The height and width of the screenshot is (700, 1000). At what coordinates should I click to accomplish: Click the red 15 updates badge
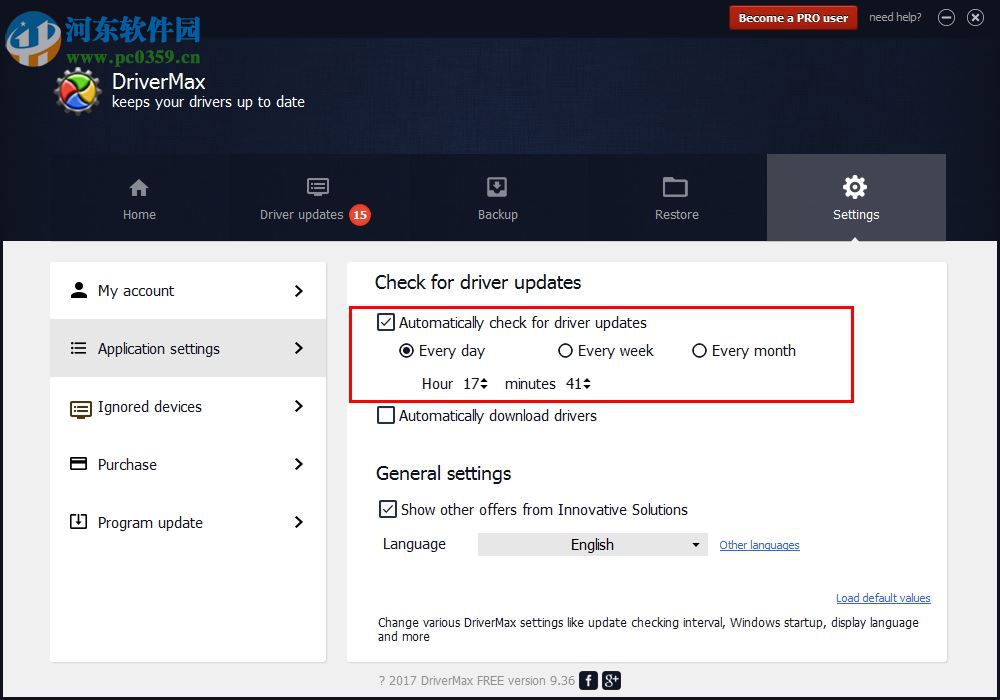click(360, 215)
